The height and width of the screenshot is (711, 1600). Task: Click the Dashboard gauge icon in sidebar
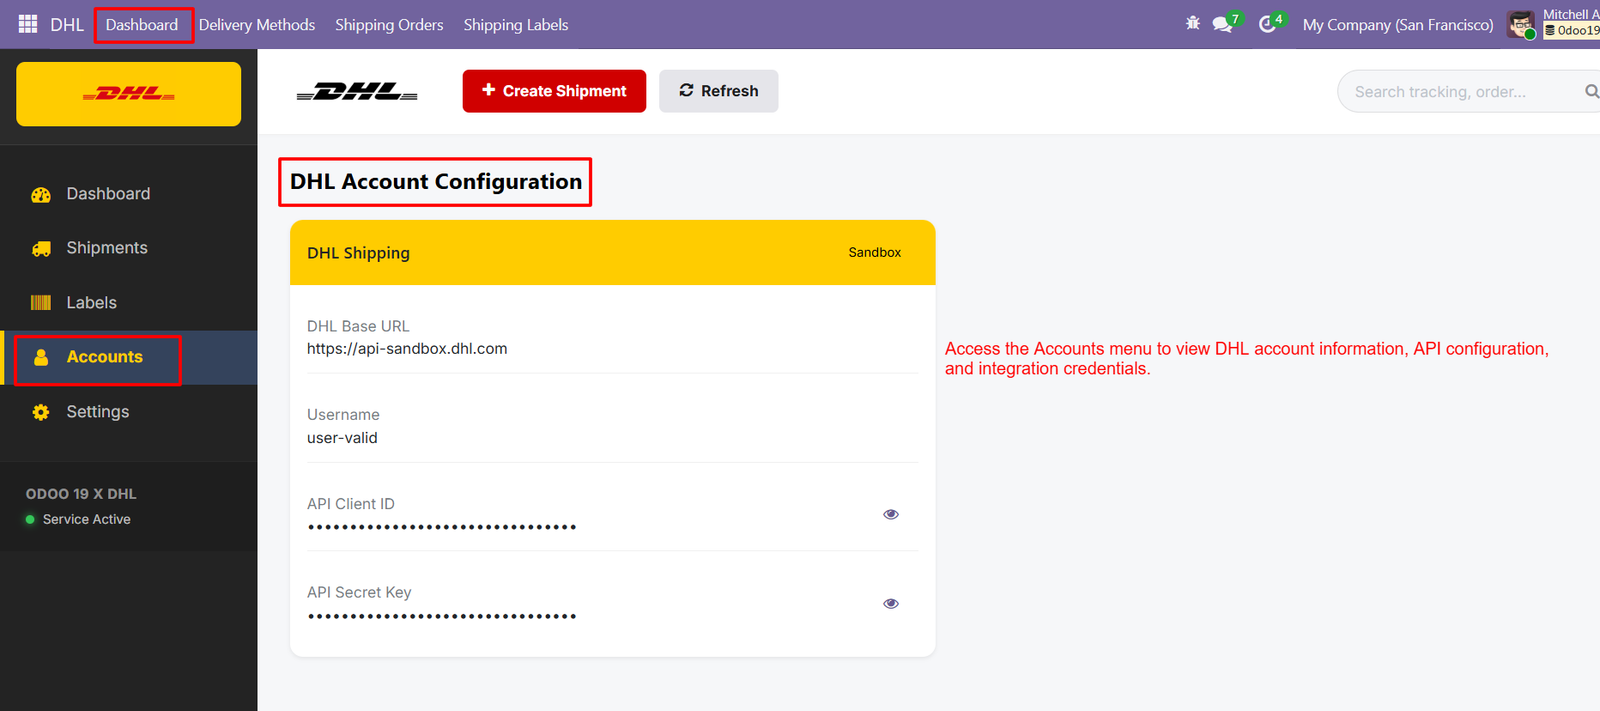[x=41, y=194]
